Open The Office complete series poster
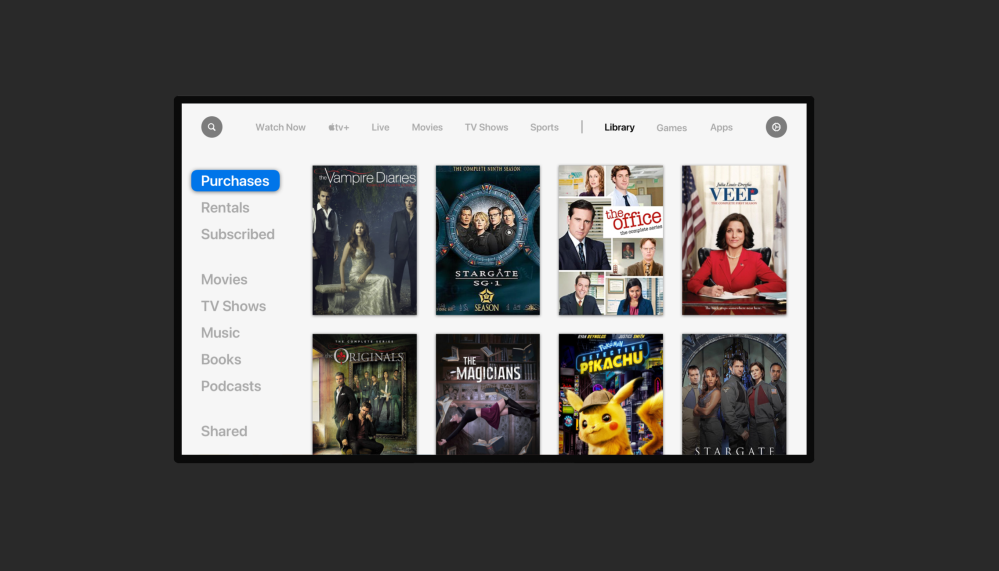The width and height of the screenshot is (999, 571). (x=611, y=240)
